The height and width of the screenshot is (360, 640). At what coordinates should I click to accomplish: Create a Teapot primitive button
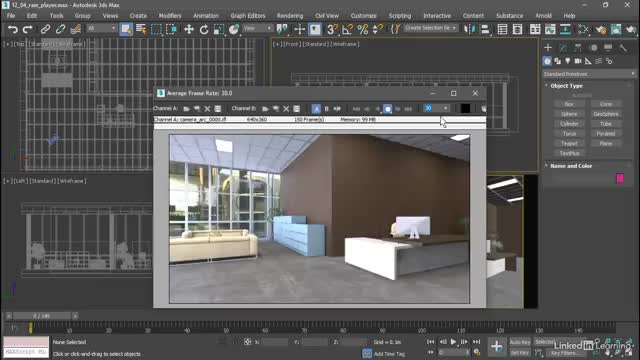point(569,143)
